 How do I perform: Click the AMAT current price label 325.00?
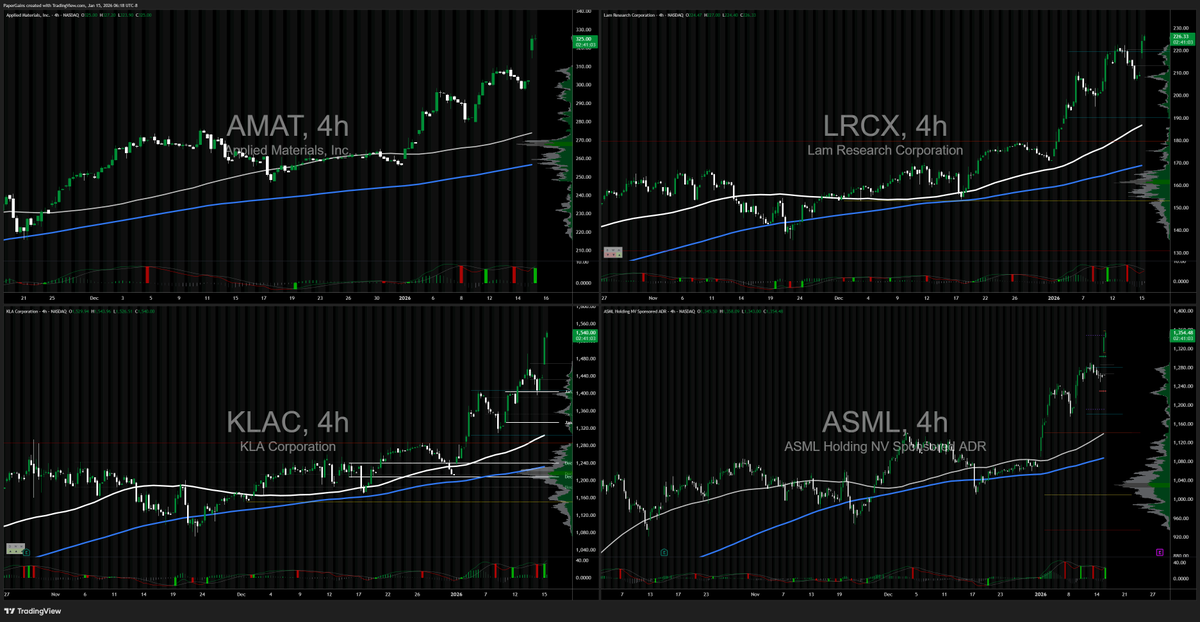[x=584, y=41]
